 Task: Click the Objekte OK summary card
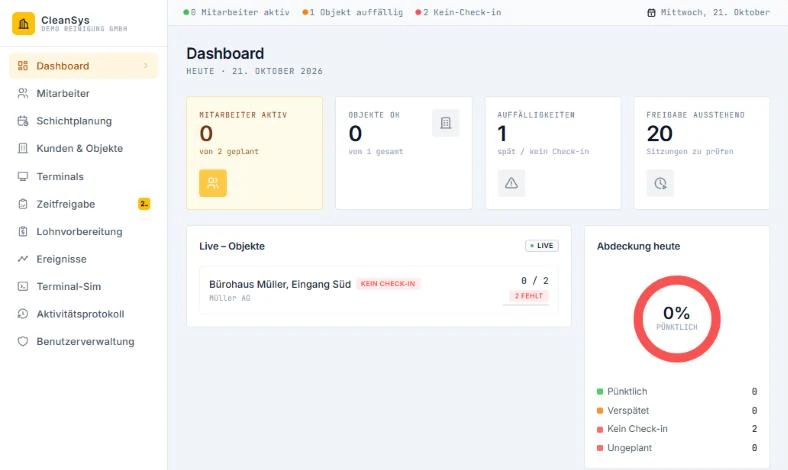click(x=404, y=153)
